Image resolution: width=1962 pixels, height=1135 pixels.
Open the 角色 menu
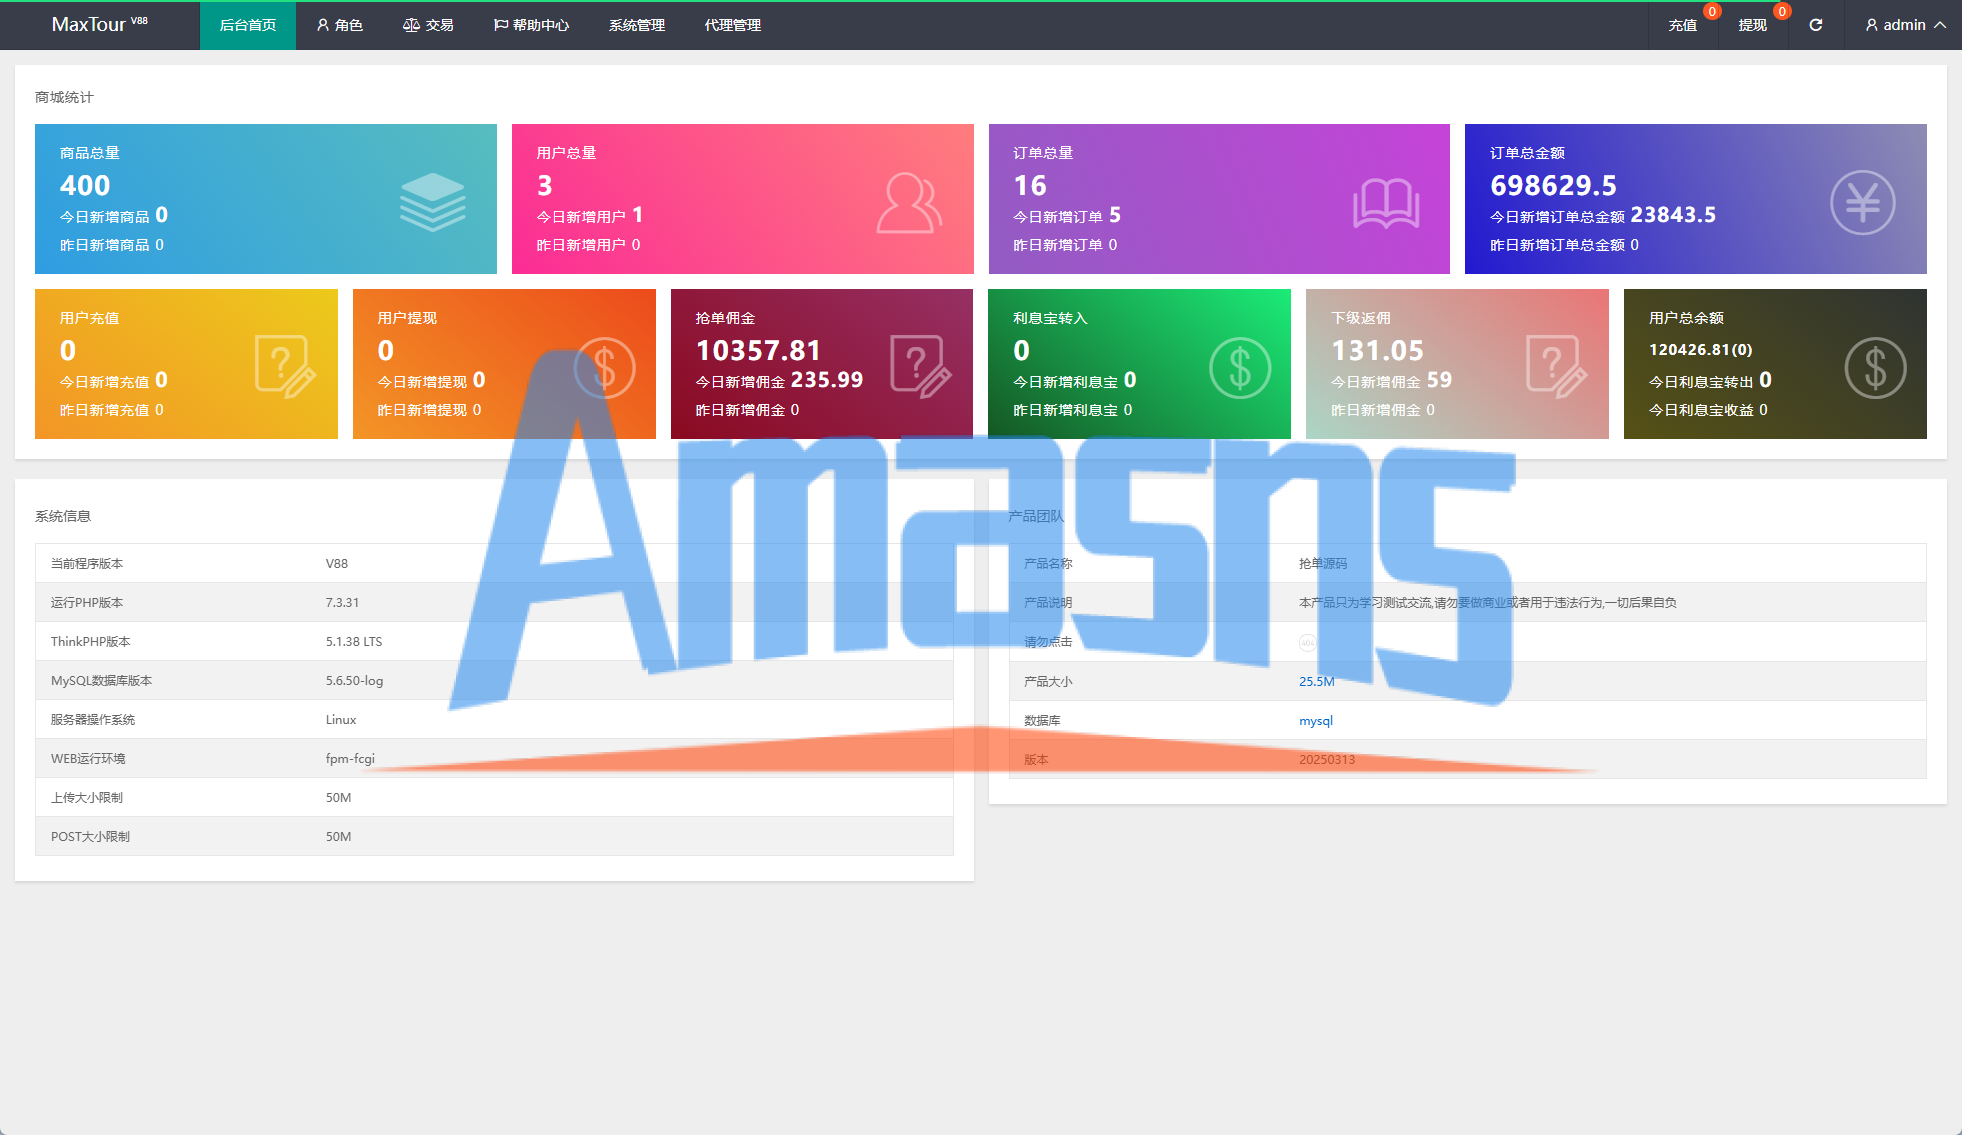340,25
